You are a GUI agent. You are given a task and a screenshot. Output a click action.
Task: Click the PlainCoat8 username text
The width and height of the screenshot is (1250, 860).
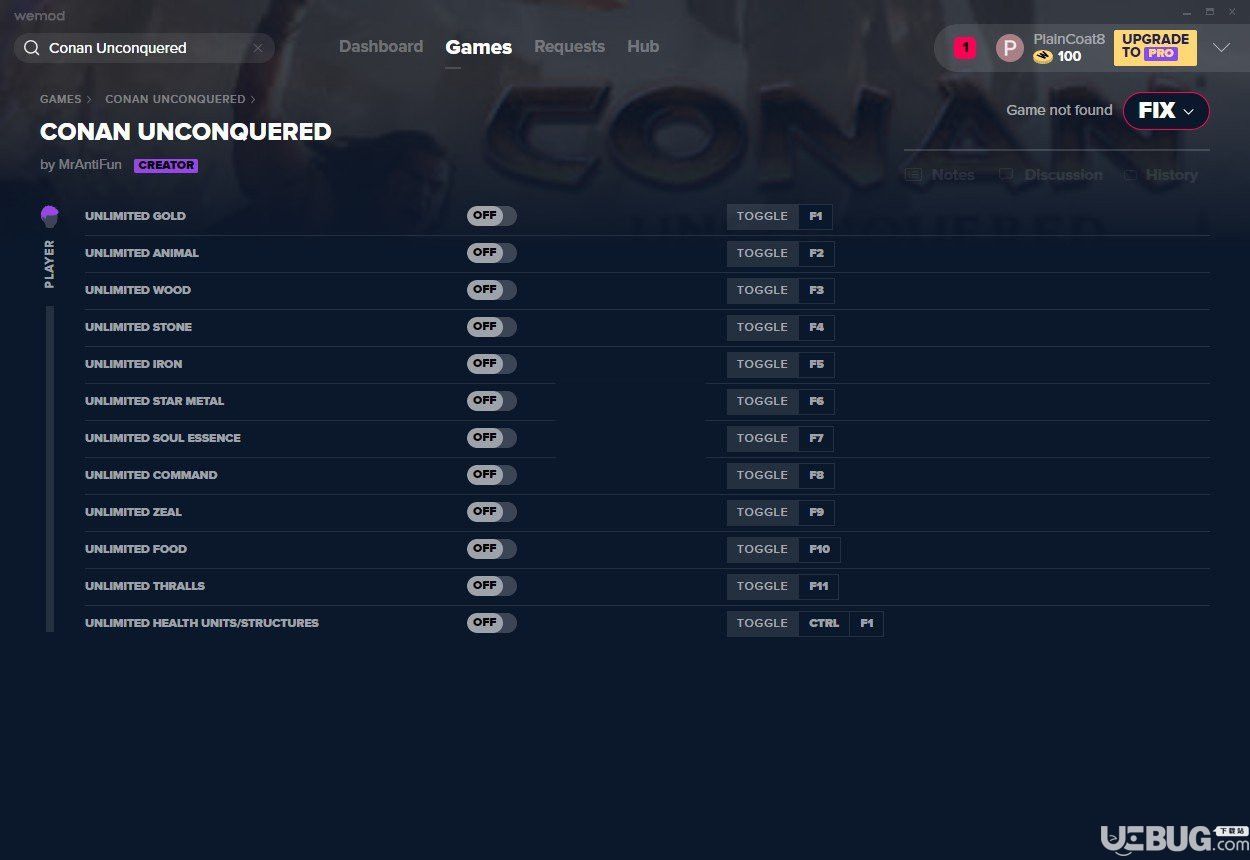click(x=1069, y=39)
